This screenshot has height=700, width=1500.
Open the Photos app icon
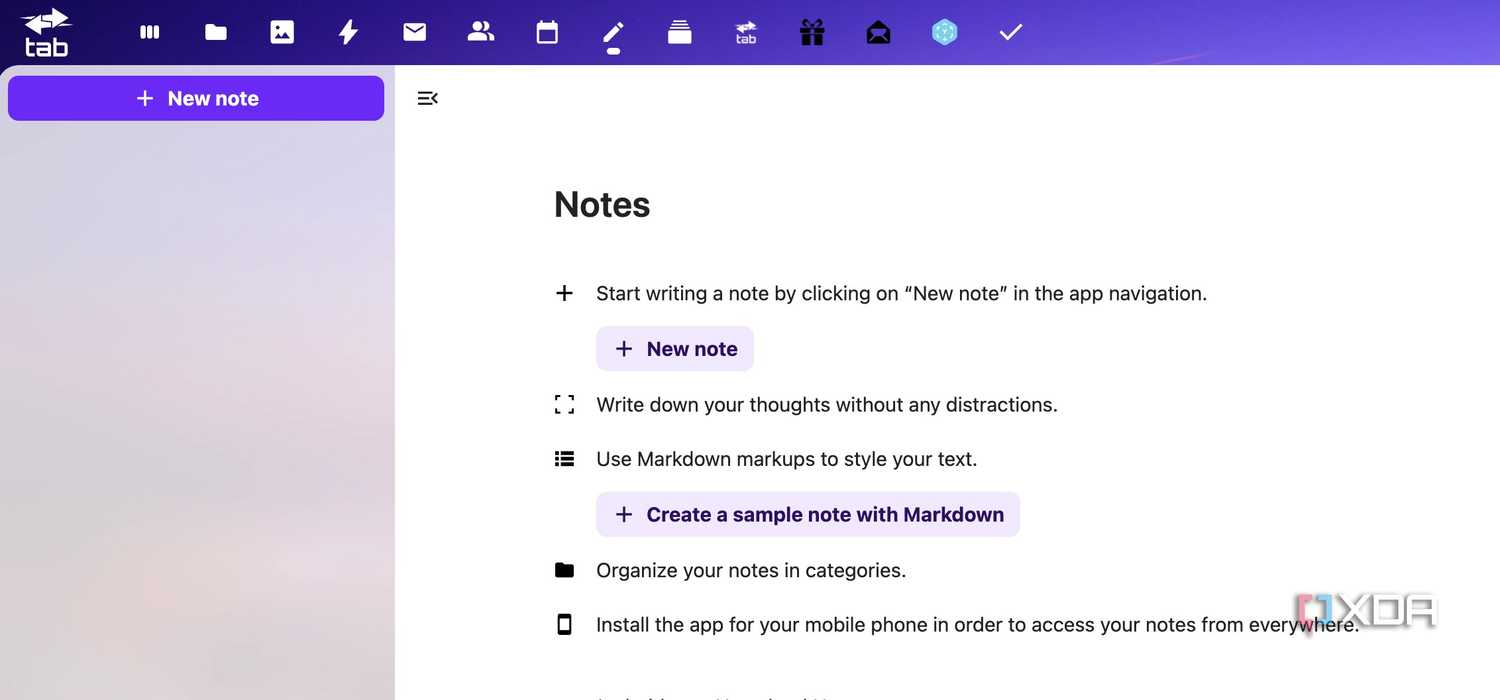pos(282,32)
